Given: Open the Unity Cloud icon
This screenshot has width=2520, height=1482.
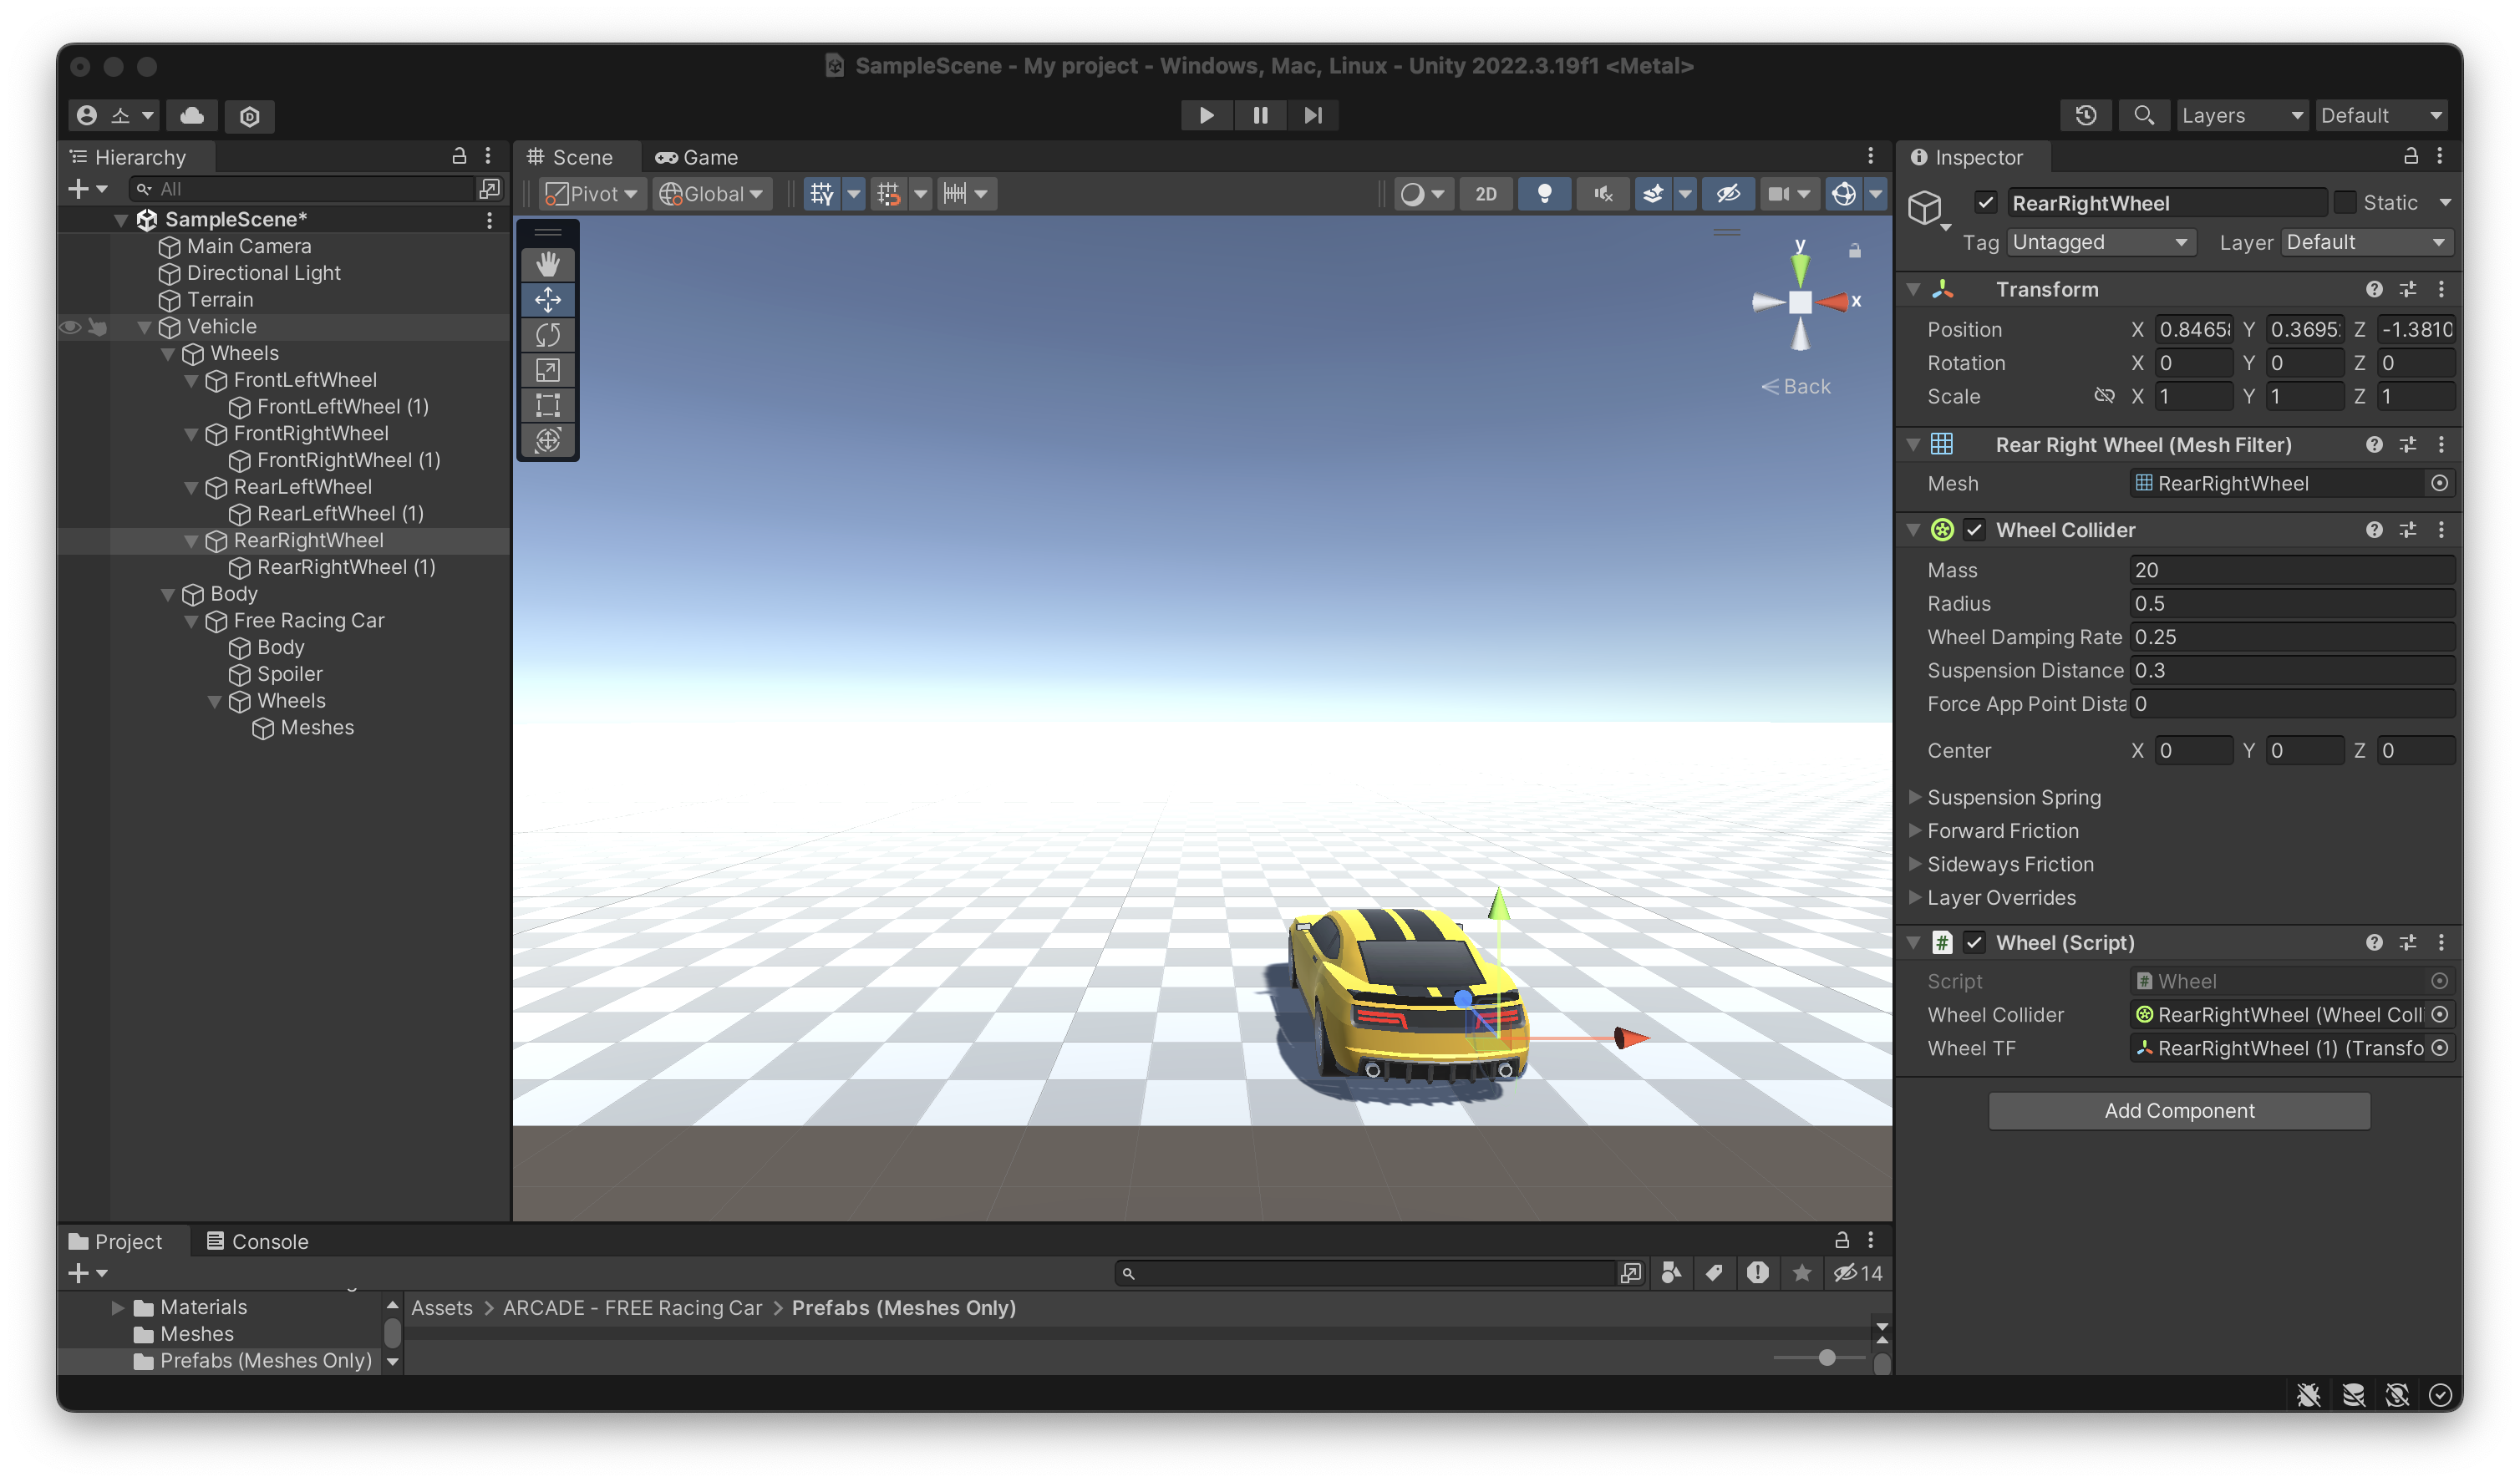Looking at the screenshot, I should 192,115.
